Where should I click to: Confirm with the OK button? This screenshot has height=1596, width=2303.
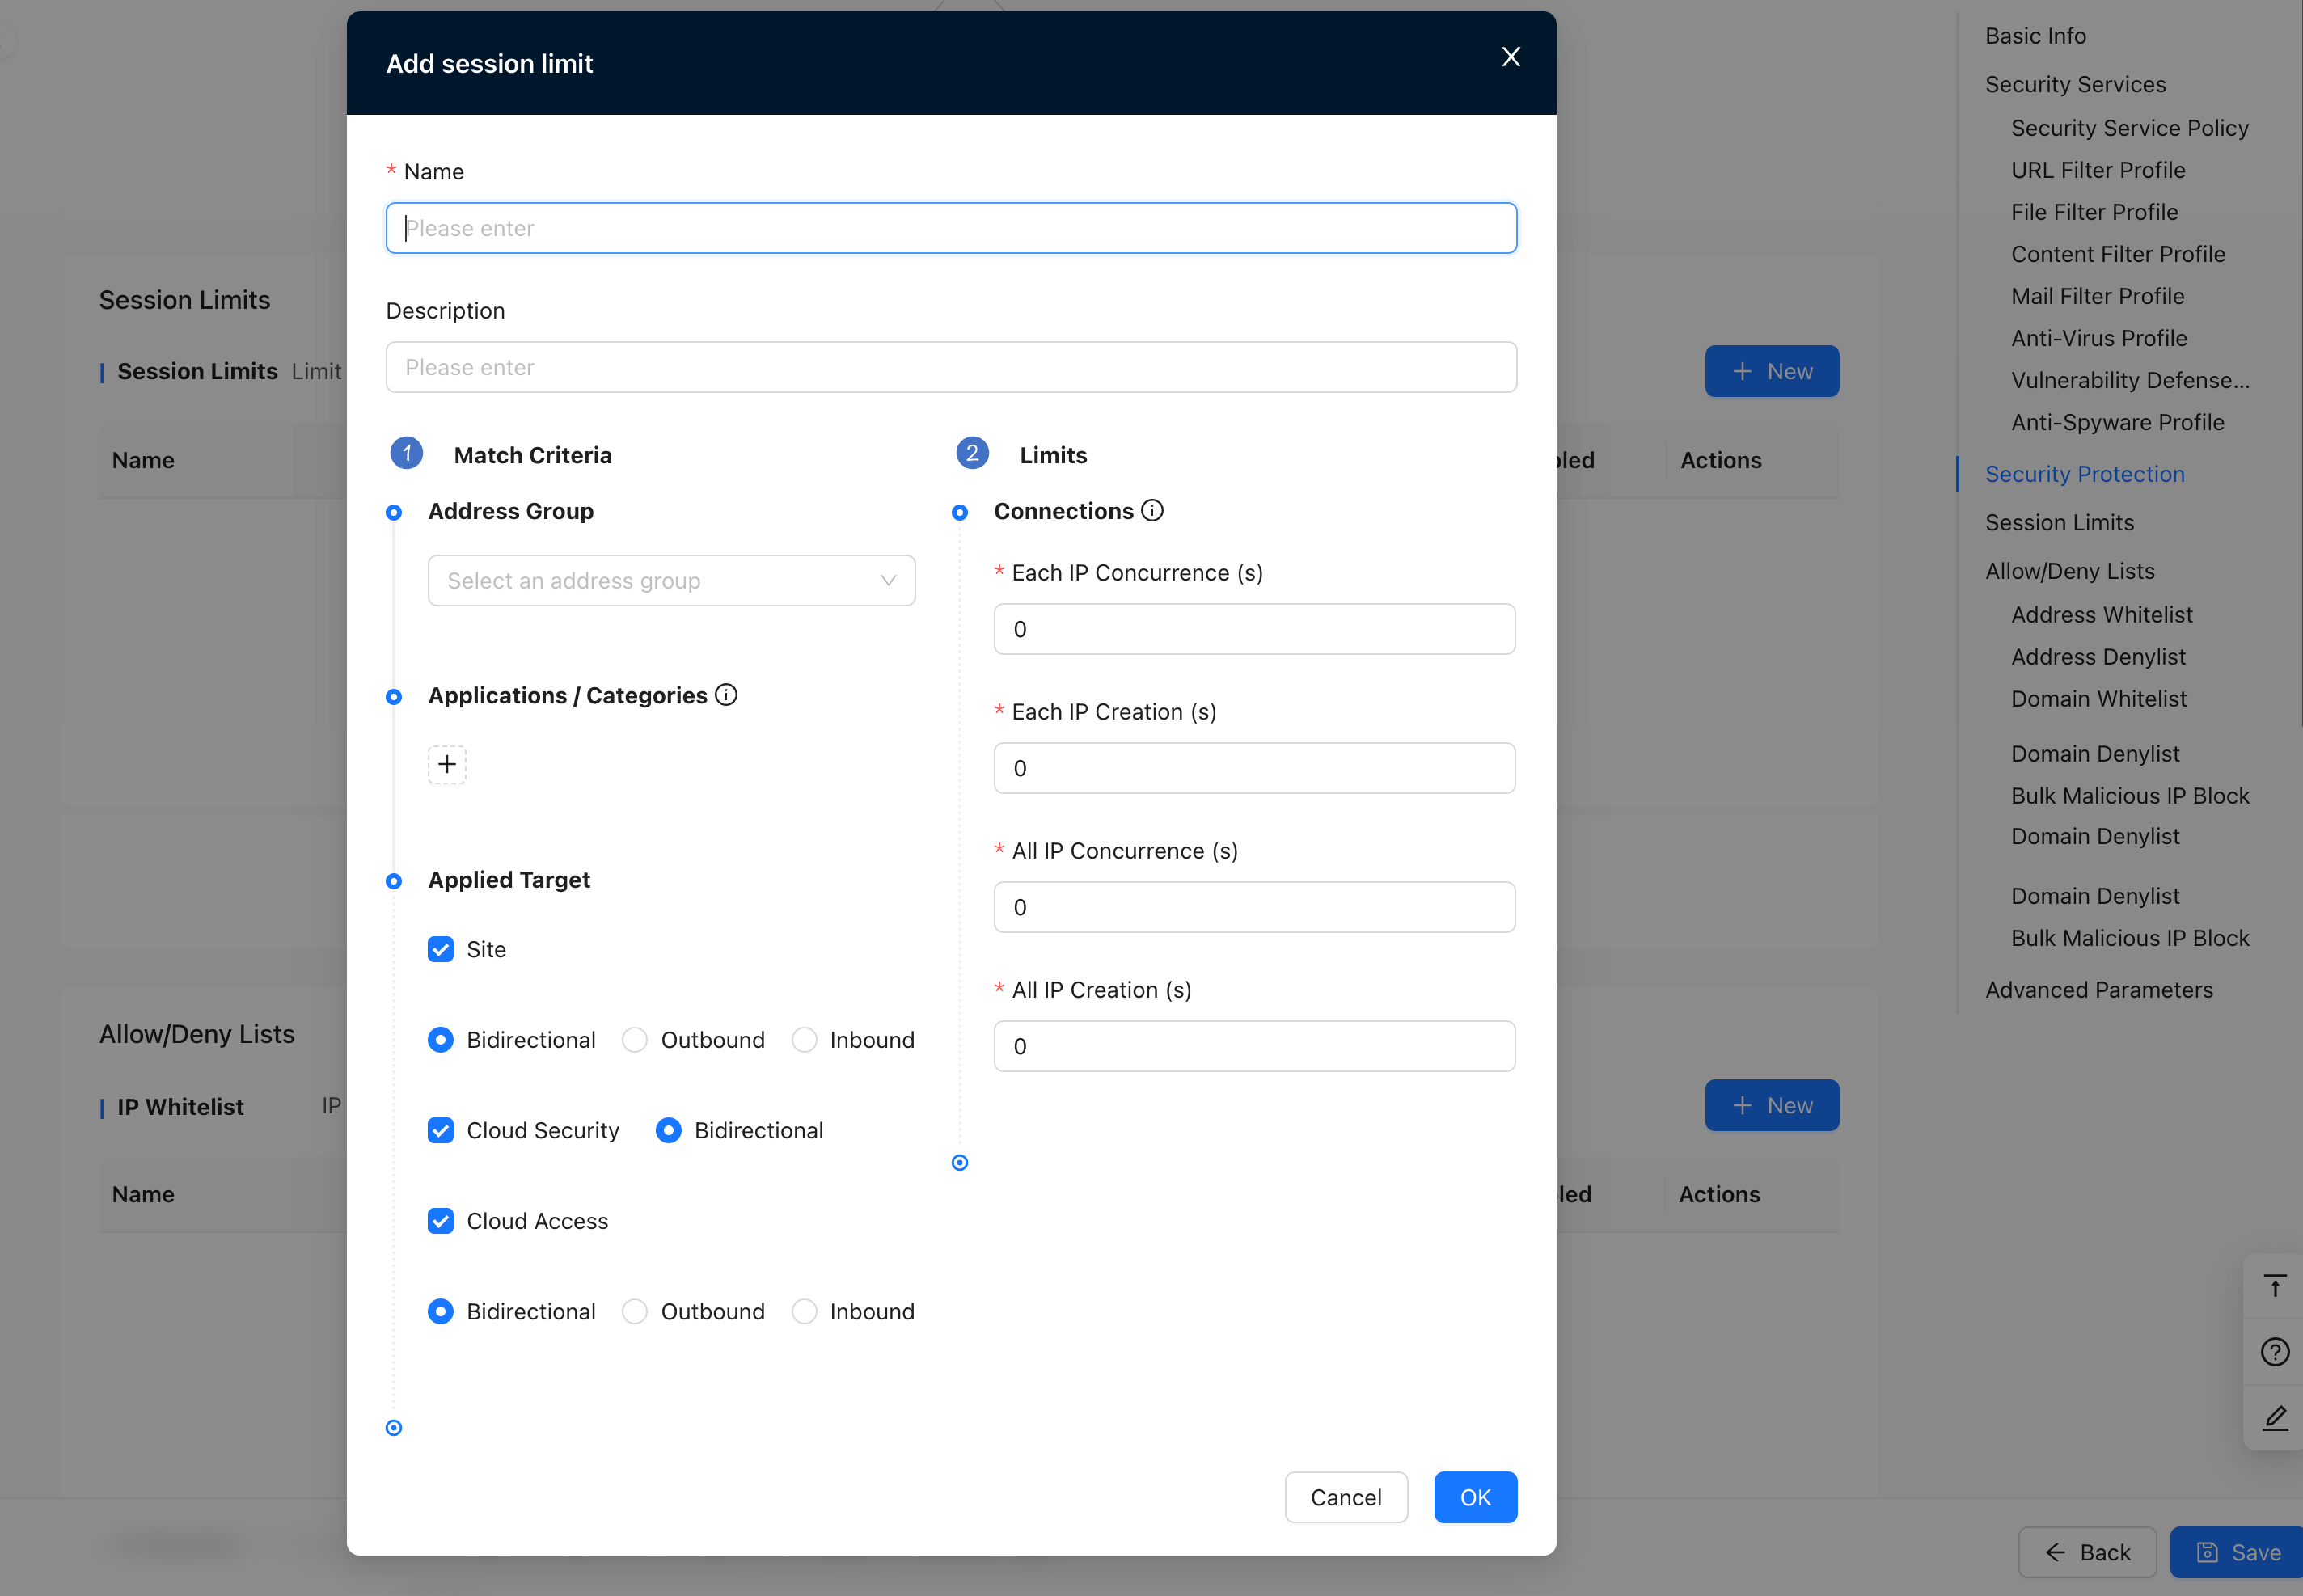[1475, 1497]
